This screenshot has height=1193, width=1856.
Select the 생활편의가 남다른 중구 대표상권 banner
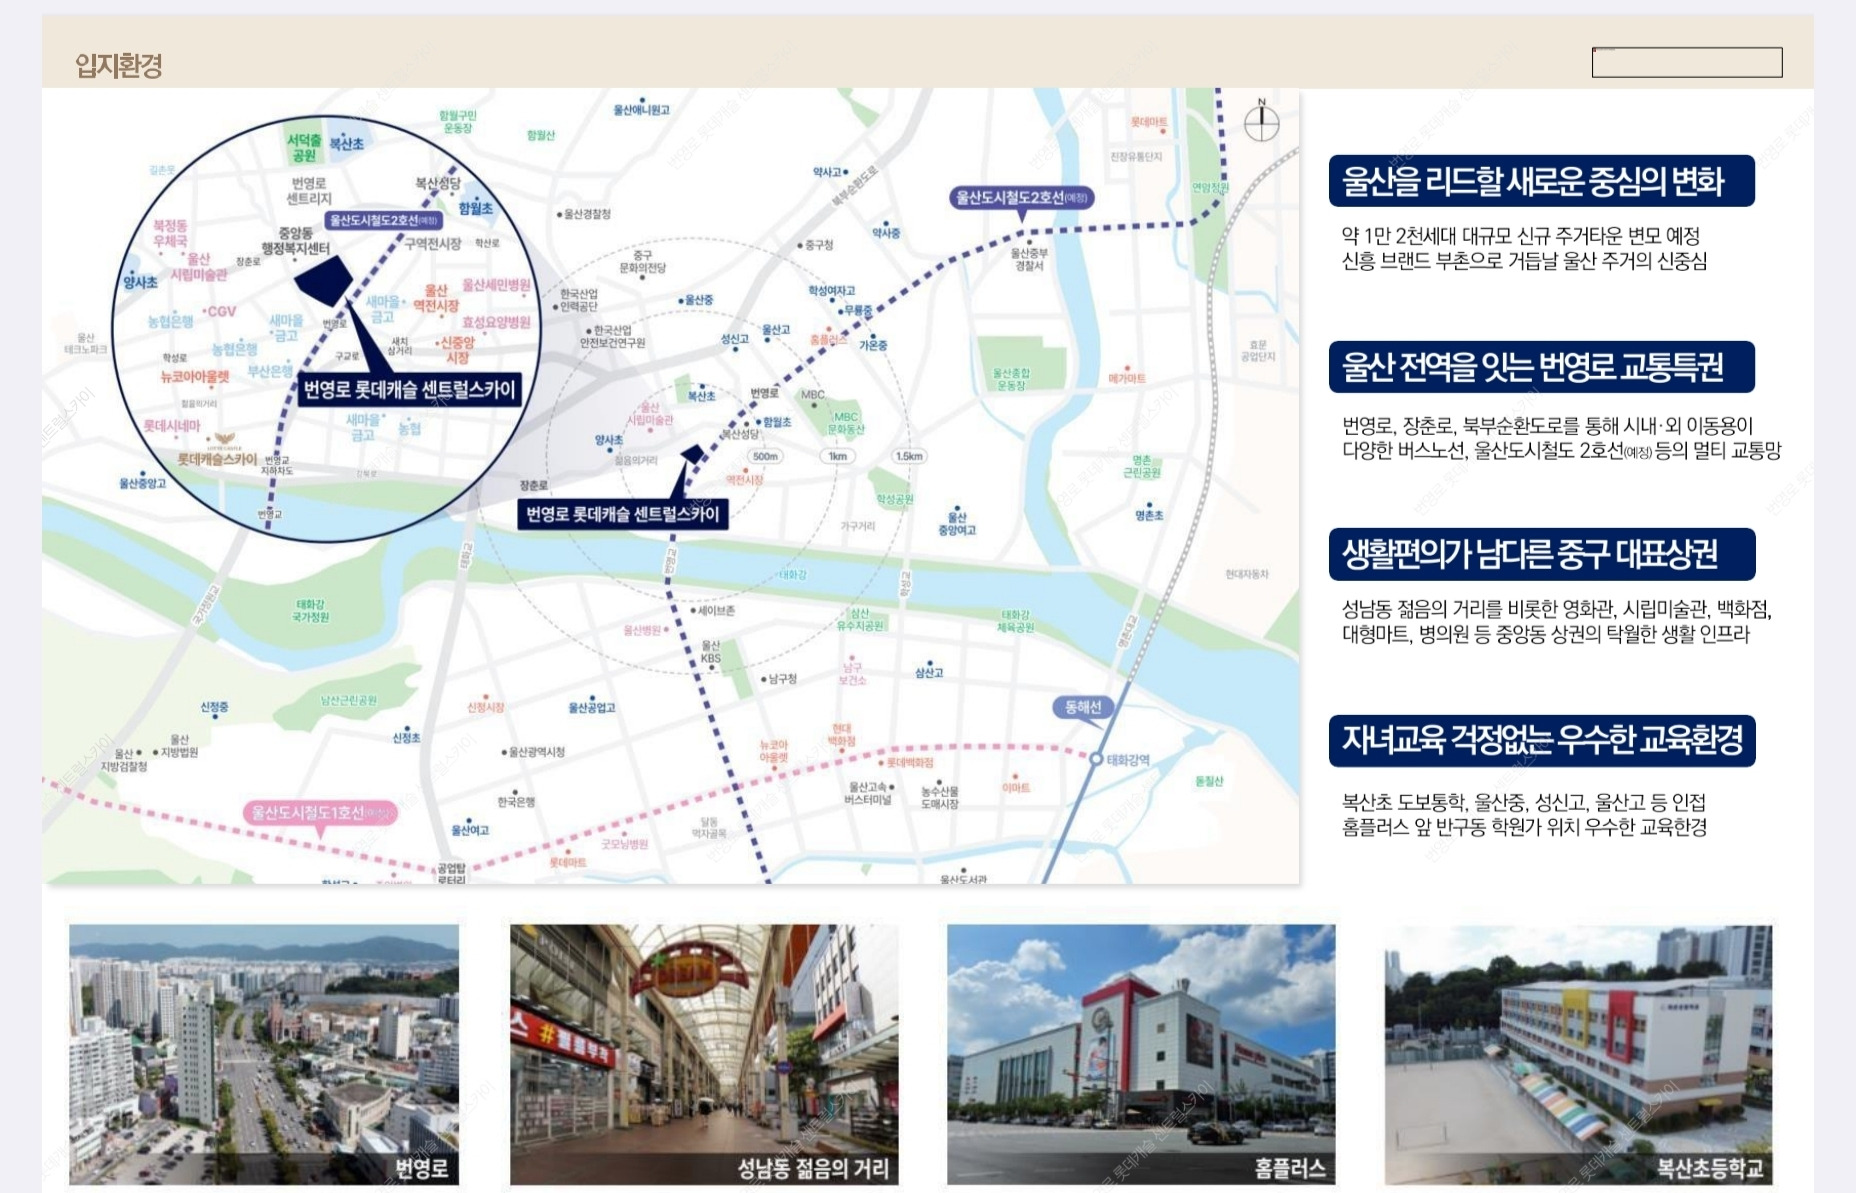click(x=1540, y=554)
